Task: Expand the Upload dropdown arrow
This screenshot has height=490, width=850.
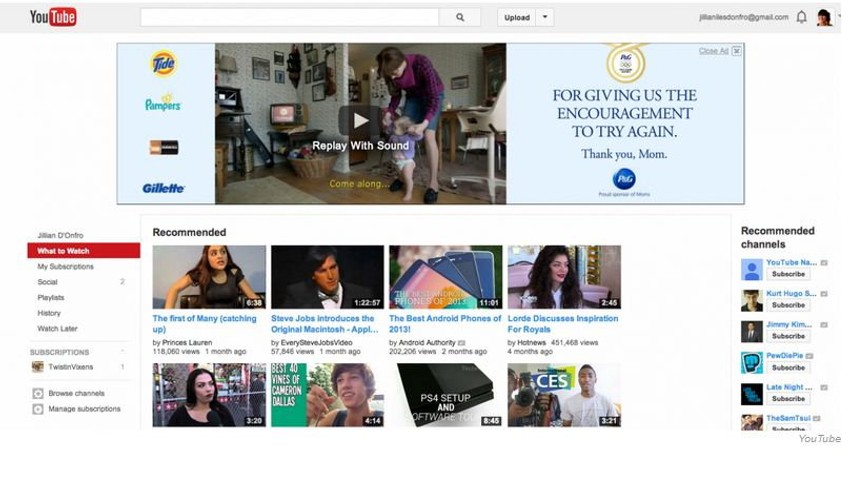Action: coord(544,17)
